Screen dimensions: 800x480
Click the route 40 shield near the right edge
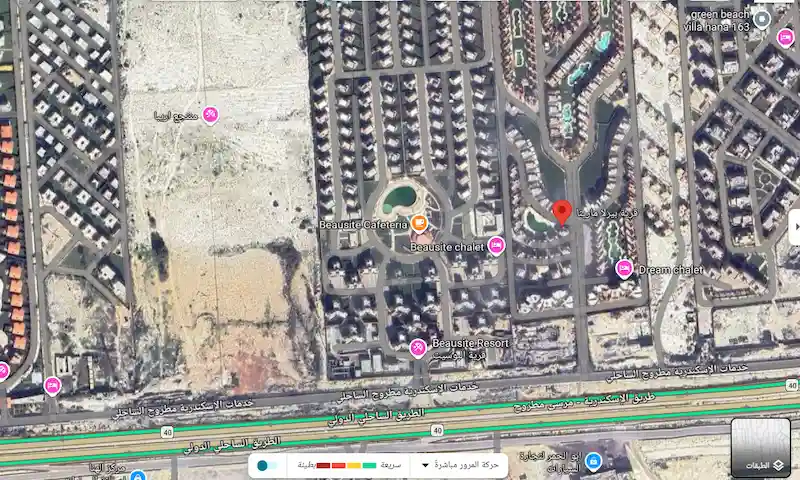point(792,385)
